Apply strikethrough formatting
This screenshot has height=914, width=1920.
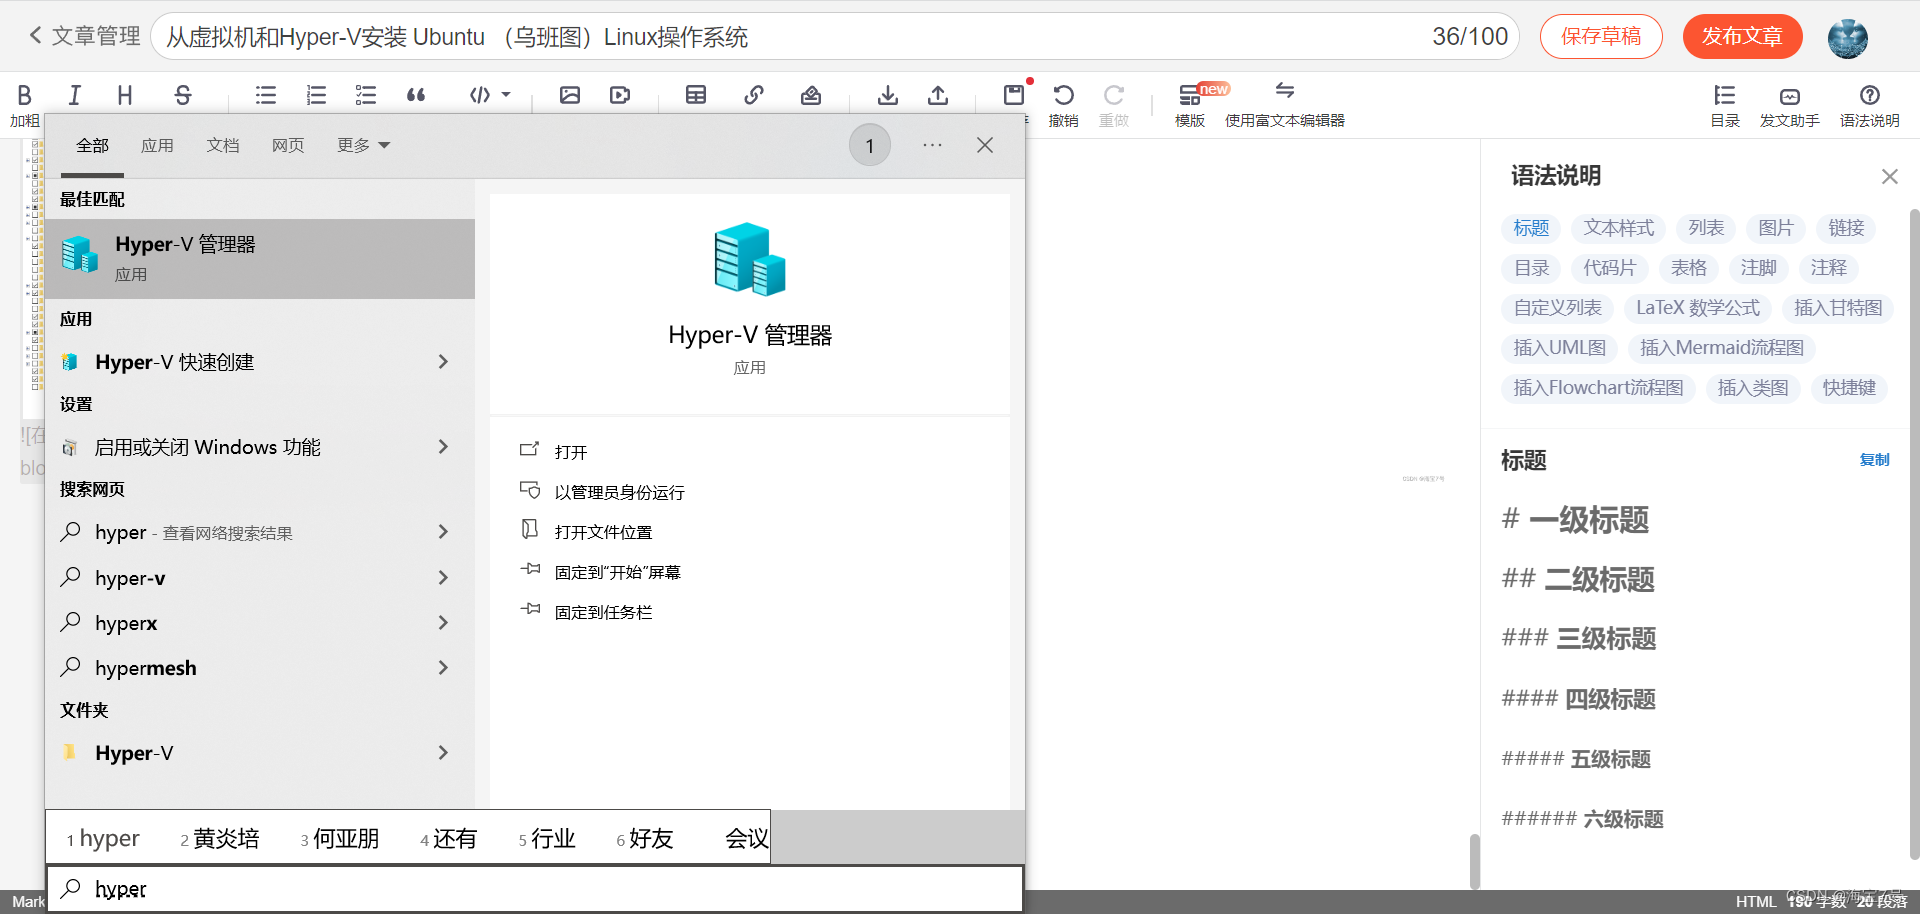(x=182, y=96)
